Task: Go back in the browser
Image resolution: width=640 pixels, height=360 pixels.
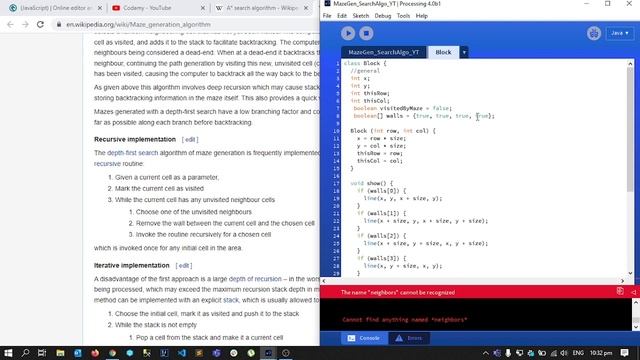Action: pos(10,24)
